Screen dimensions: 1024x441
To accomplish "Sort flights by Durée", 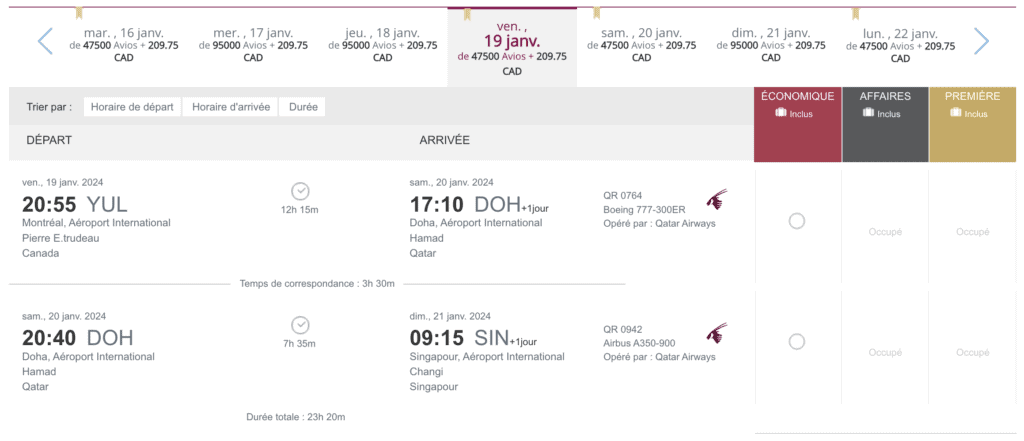I will point(304,107).
